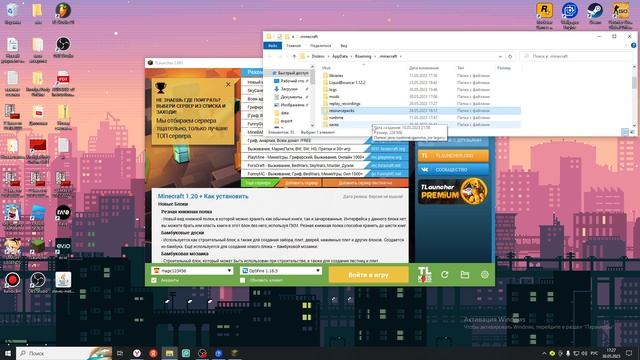Click the TLauncher TL mods icon

tap(424, 274)
